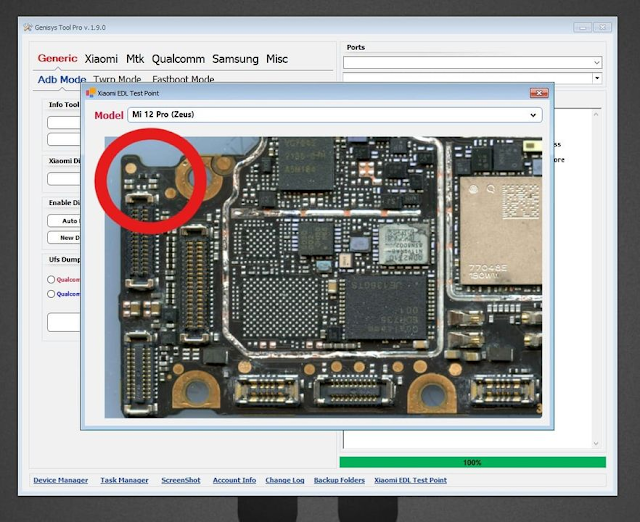640x522 pixels.
Task: Click the log panel scrollbar up arrow
Action: [x=596, y=115]
